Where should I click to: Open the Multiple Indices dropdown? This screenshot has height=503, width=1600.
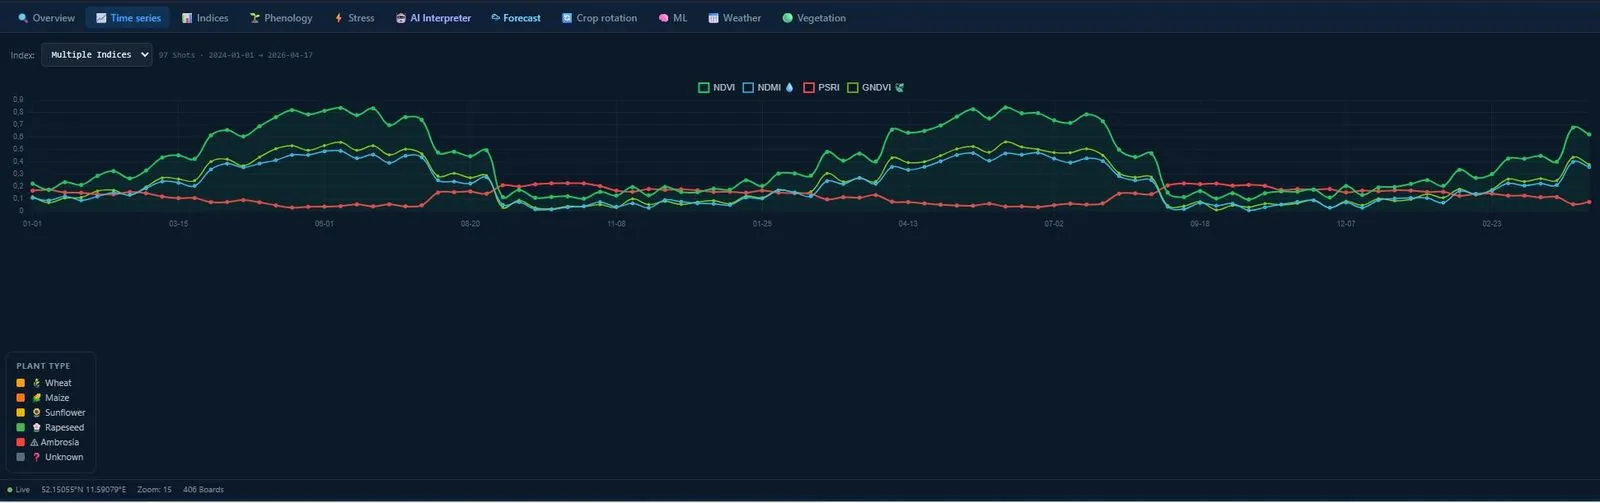[97, 55]
